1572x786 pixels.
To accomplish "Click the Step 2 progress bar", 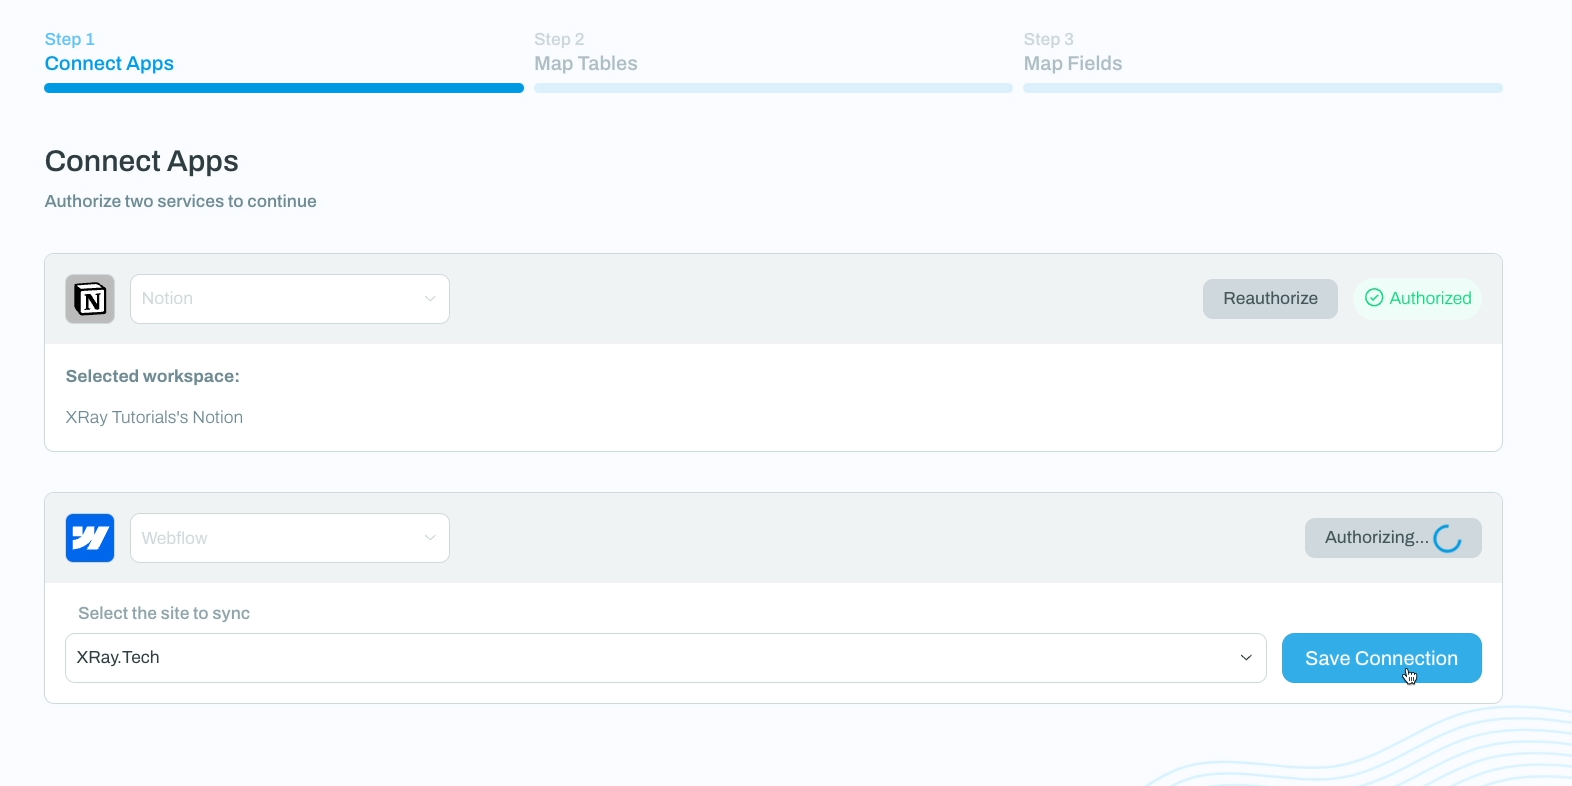I will coord(773,88).
